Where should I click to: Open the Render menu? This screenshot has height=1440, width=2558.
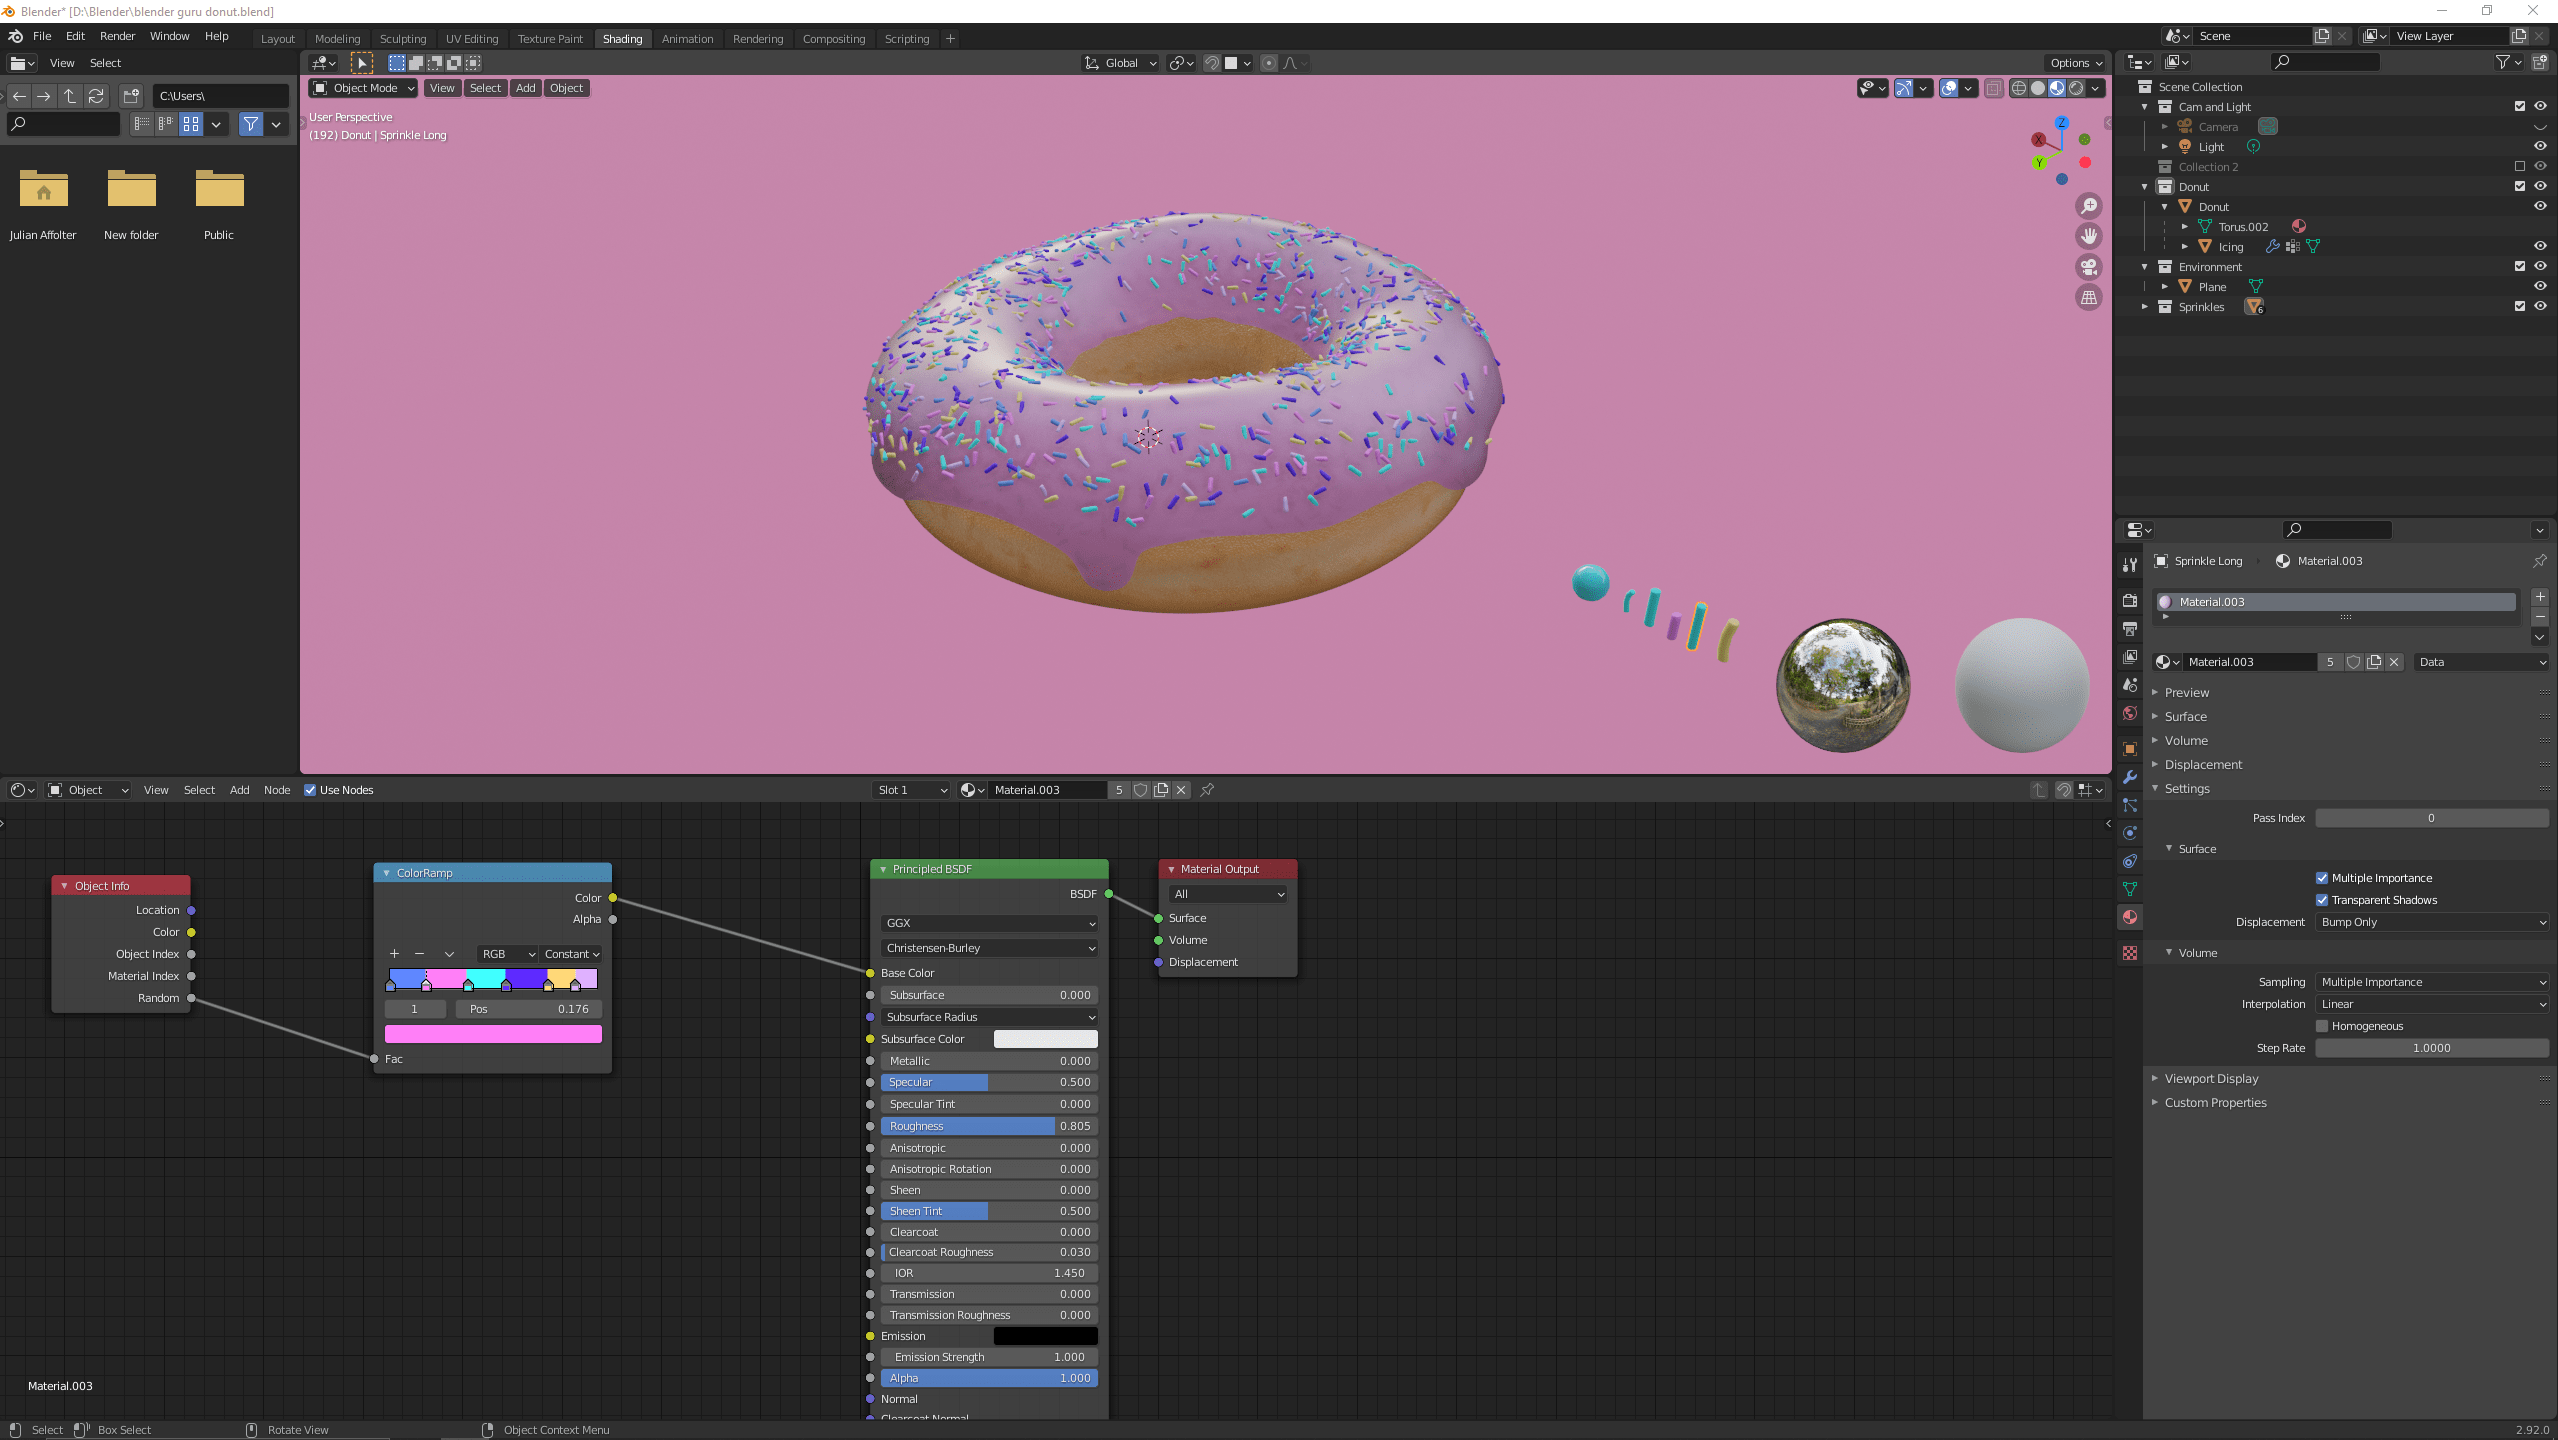pyautogui.click(x=117, y=36)
